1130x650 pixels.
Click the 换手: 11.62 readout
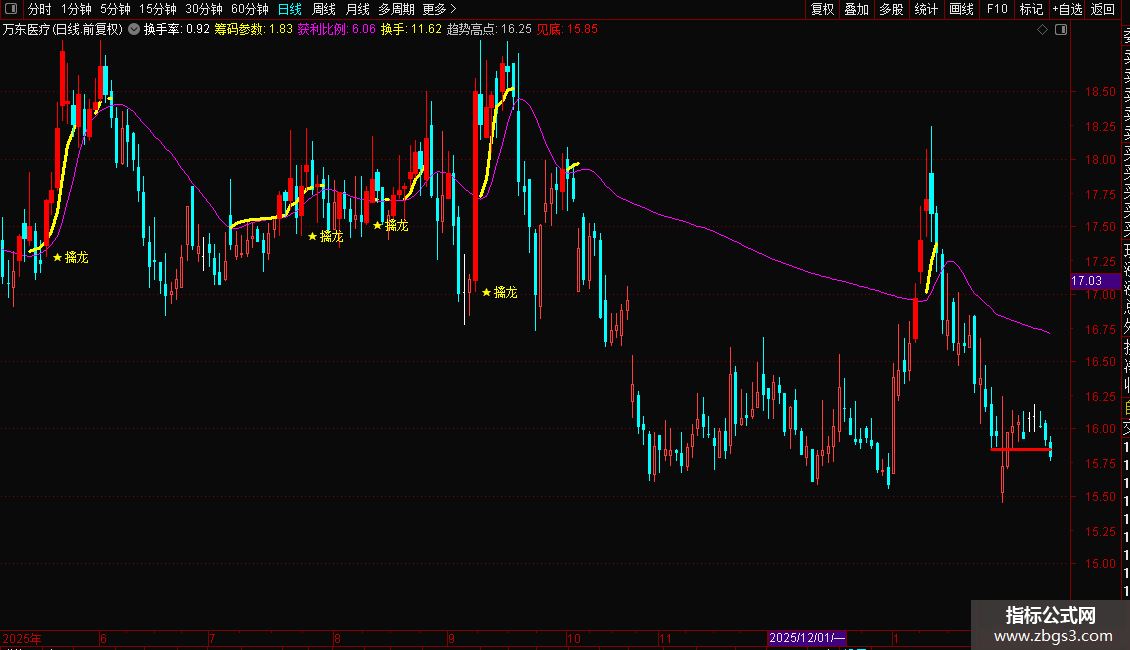tap(411, 30)
